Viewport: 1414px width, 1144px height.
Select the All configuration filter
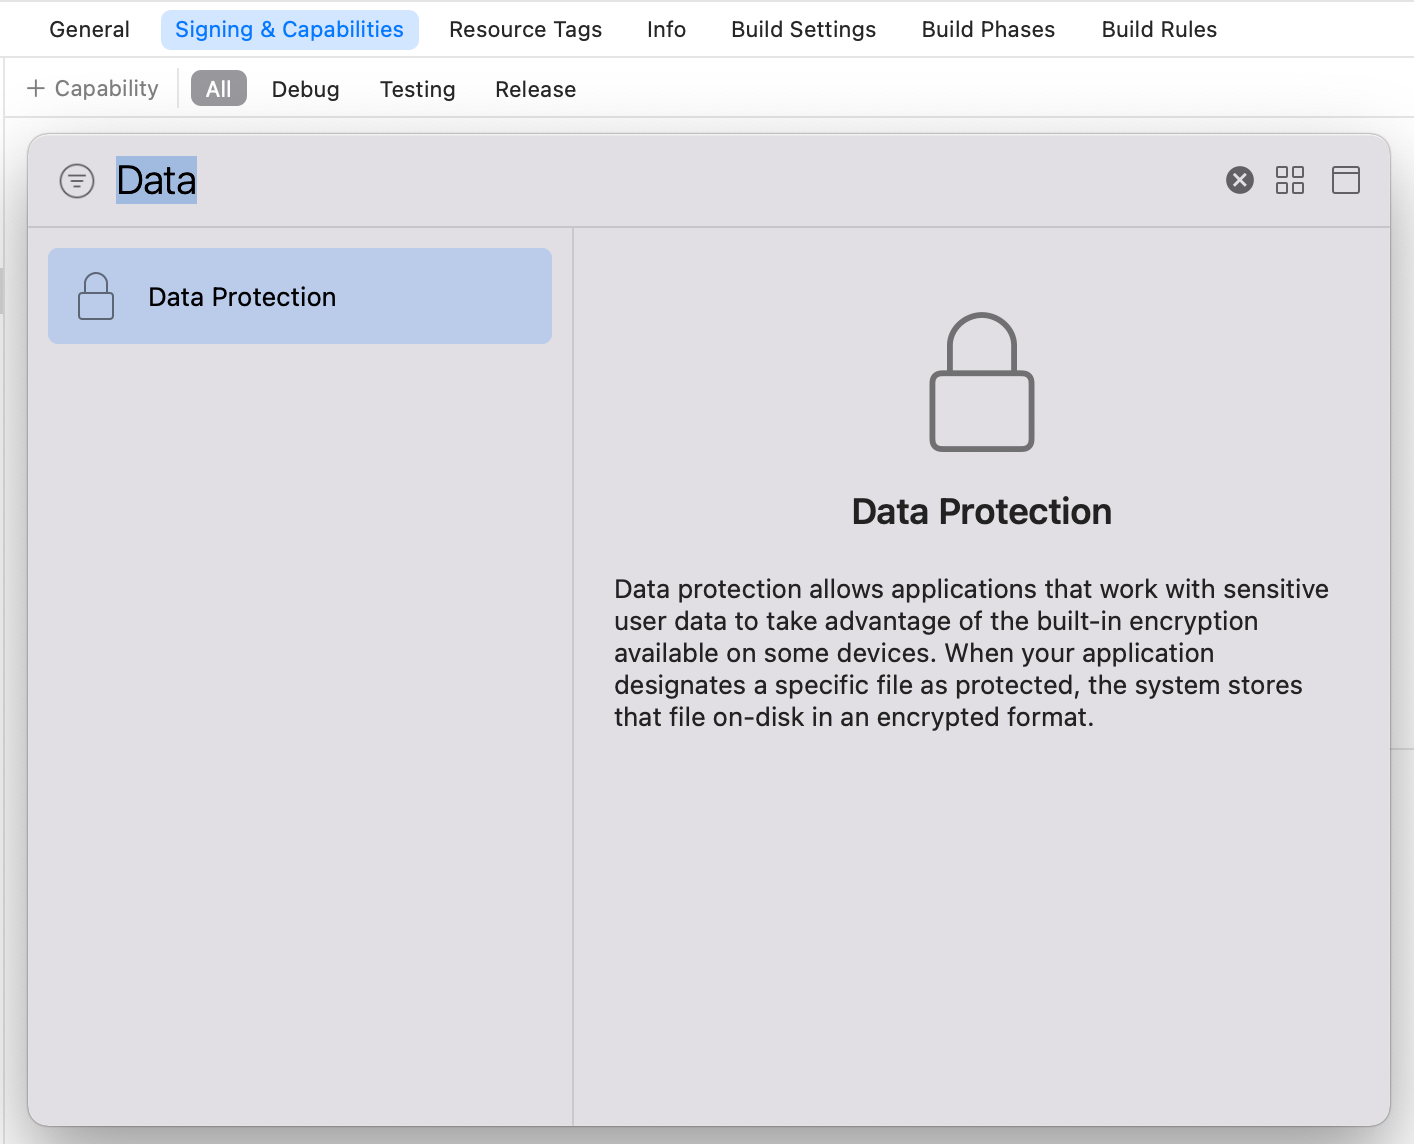(x=218, y=89)
